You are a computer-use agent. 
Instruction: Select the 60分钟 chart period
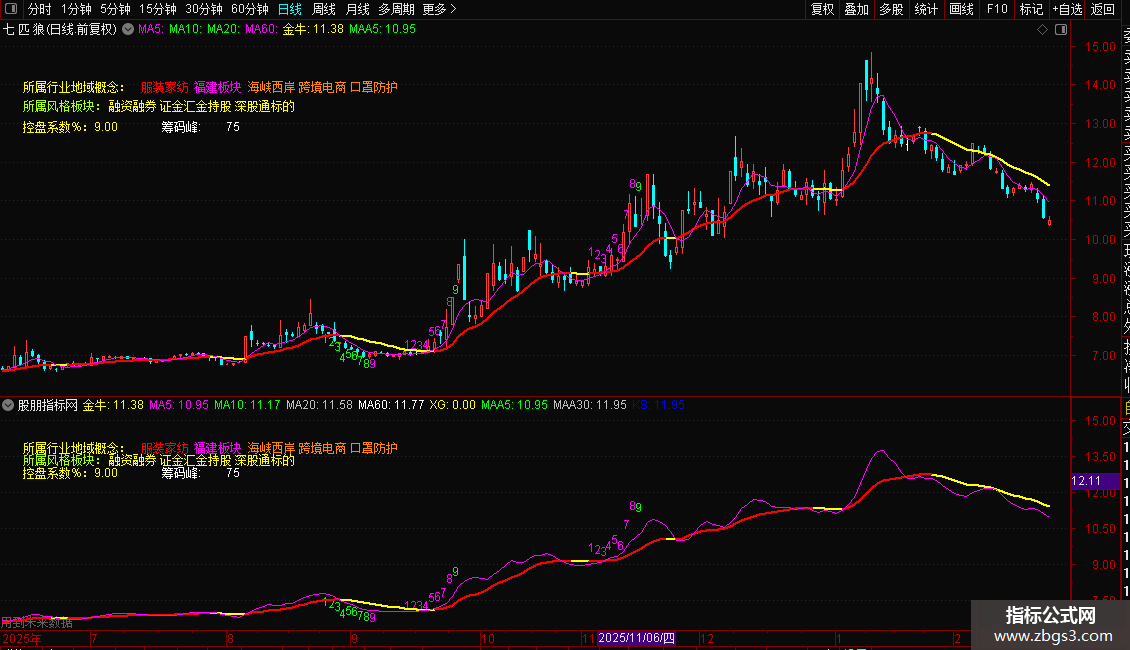tap(250, 9)
